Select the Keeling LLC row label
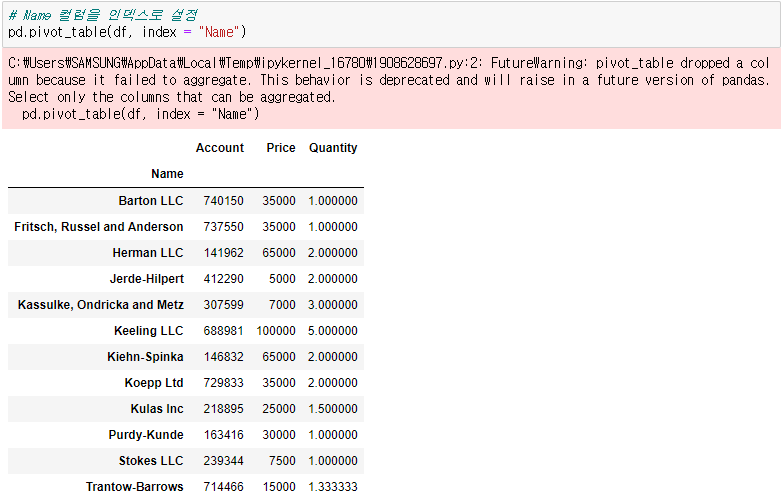The height and width of the screenshot is (498, 782). point(149,331)
